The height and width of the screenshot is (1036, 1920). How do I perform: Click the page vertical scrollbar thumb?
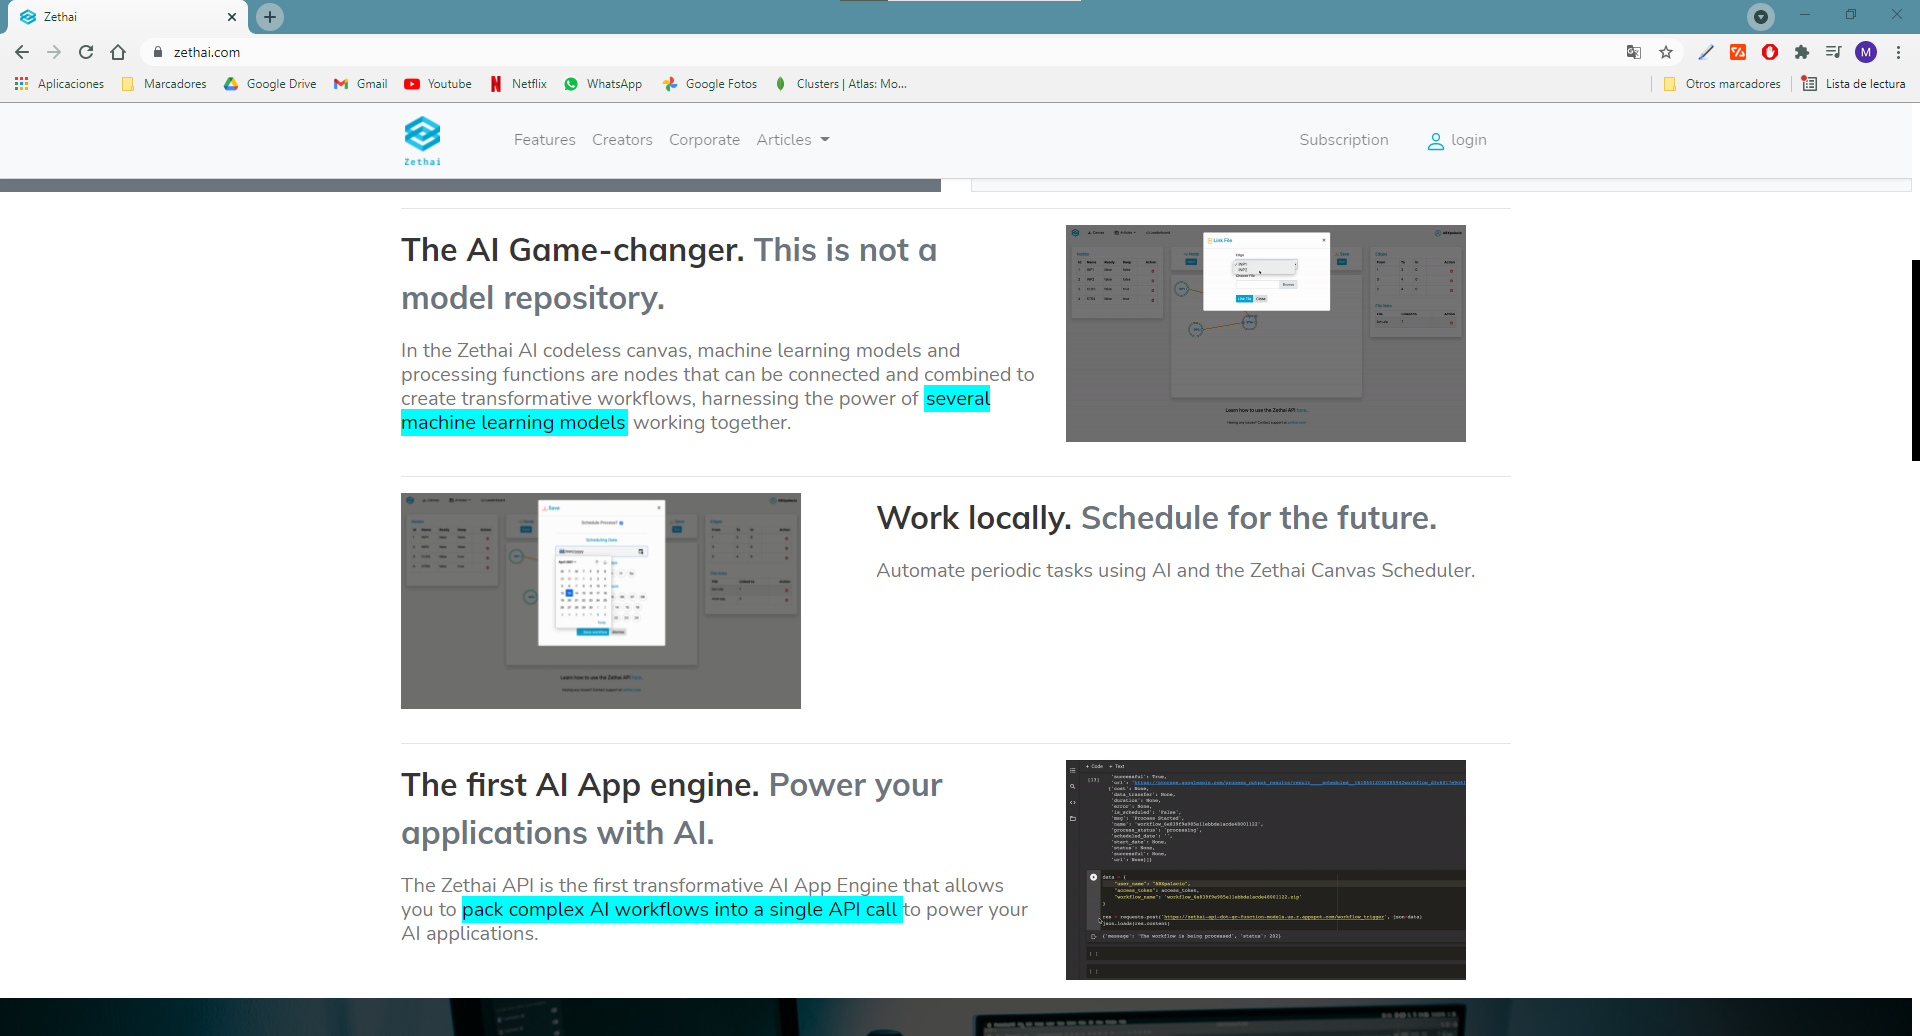point(1916,360)
